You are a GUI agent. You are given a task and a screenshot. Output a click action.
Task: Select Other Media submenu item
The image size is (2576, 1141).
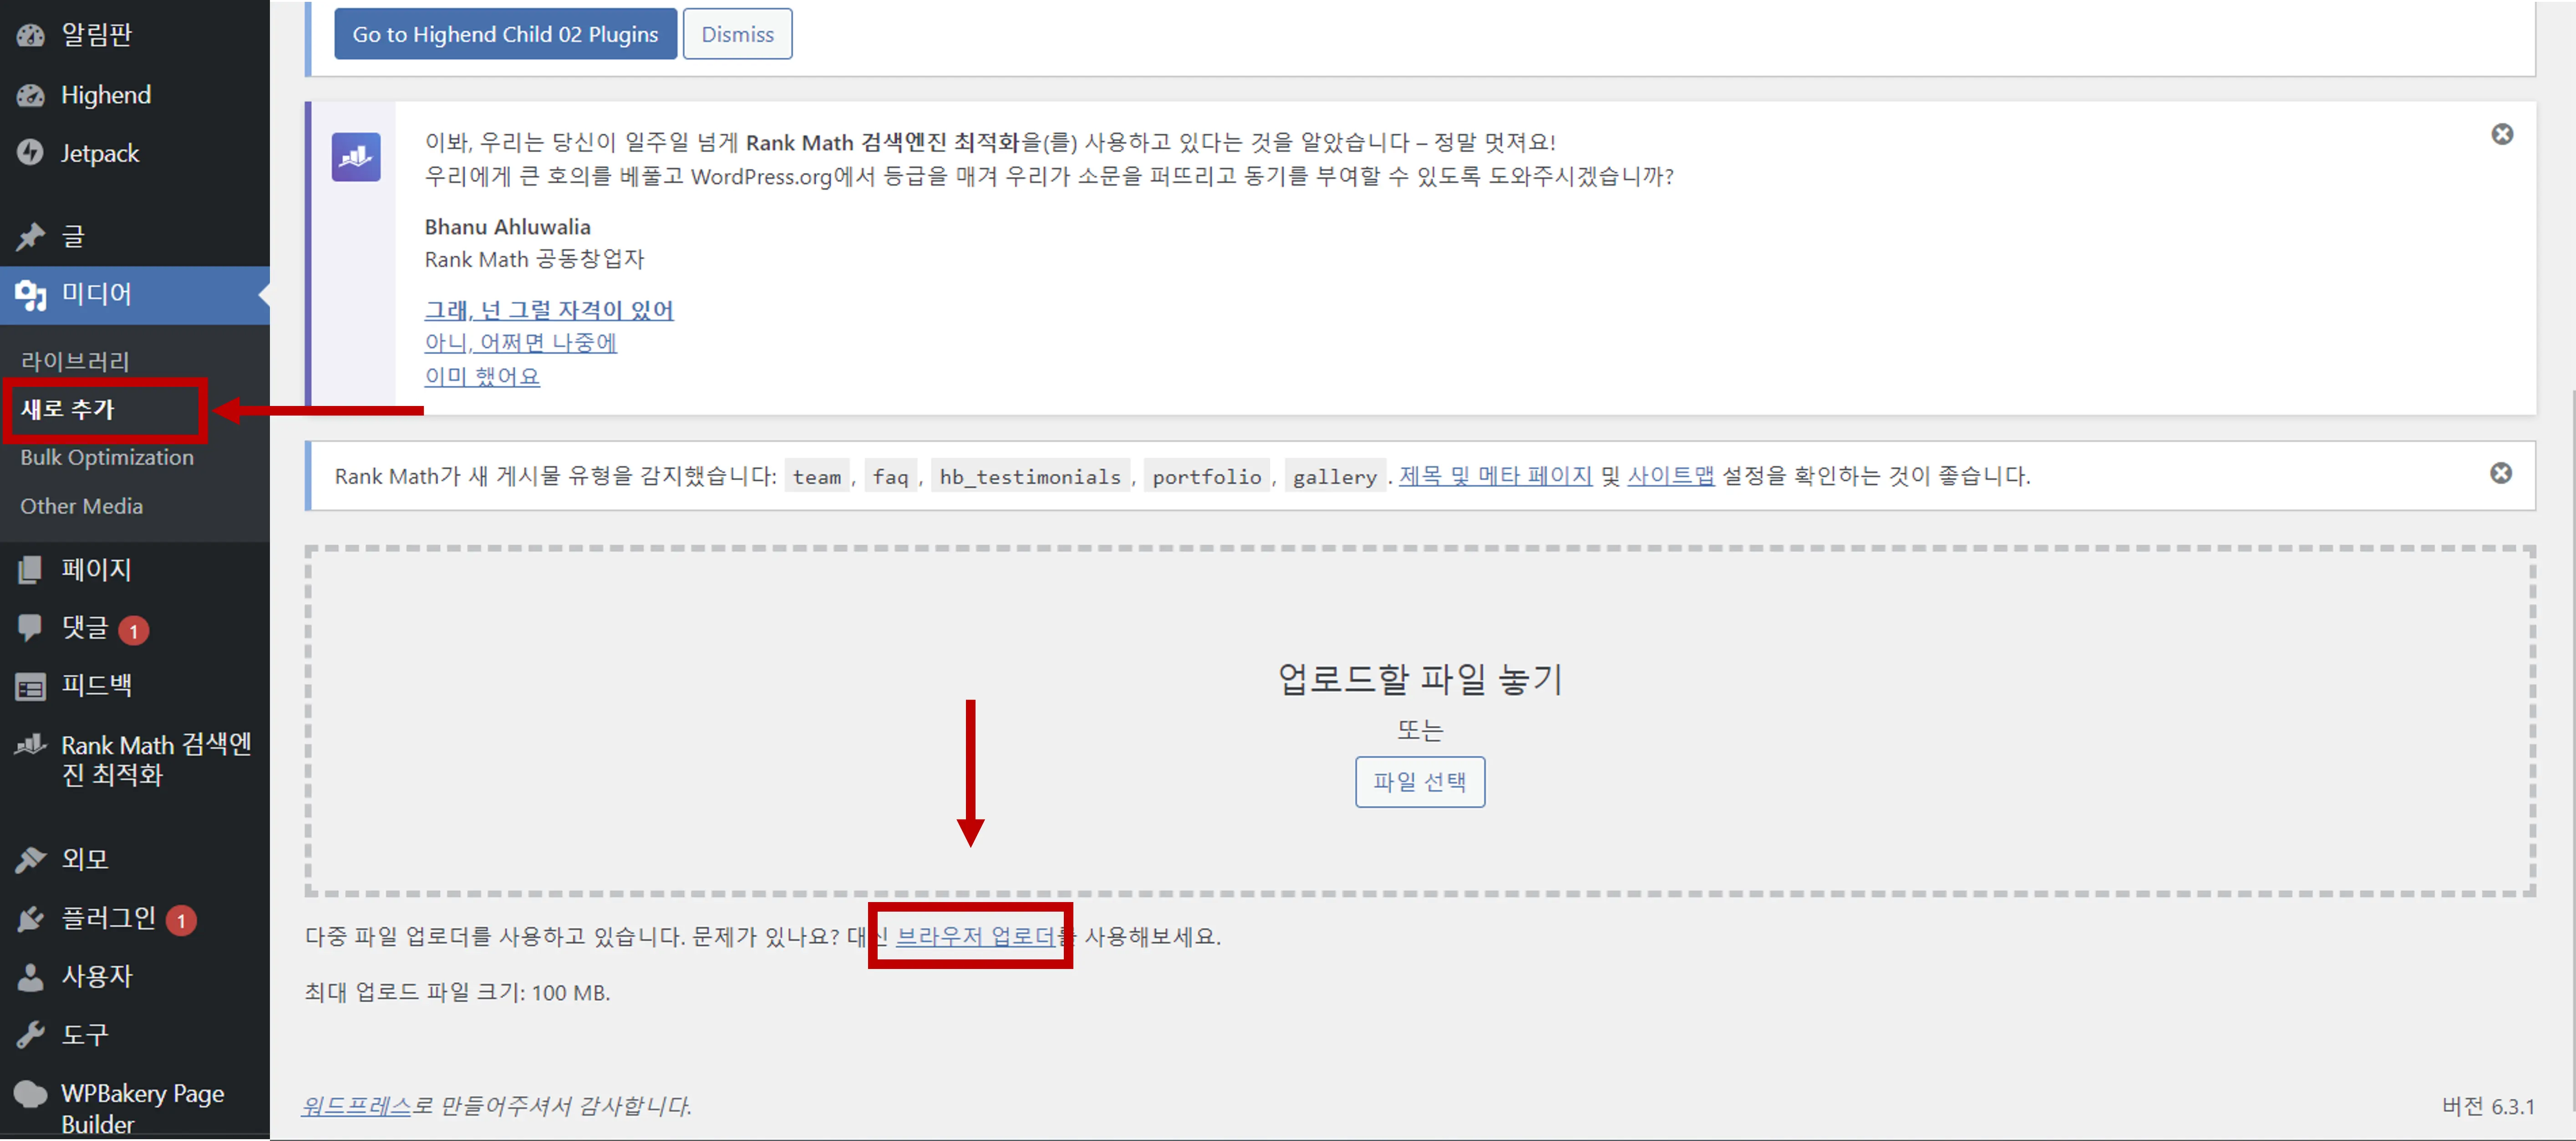[x=82, y=506]
